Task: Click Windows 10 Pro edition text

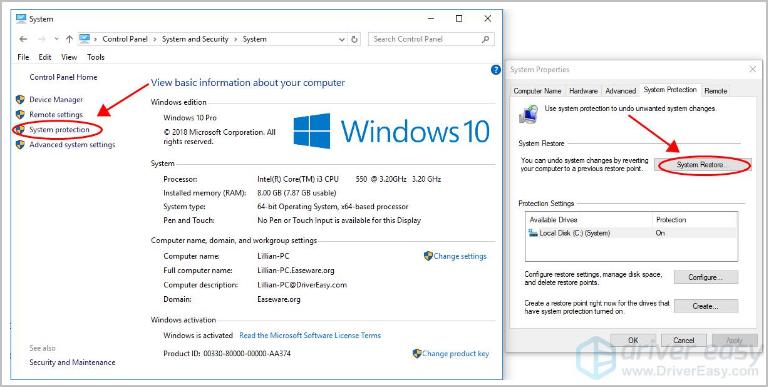Action: tap(190, 118)
